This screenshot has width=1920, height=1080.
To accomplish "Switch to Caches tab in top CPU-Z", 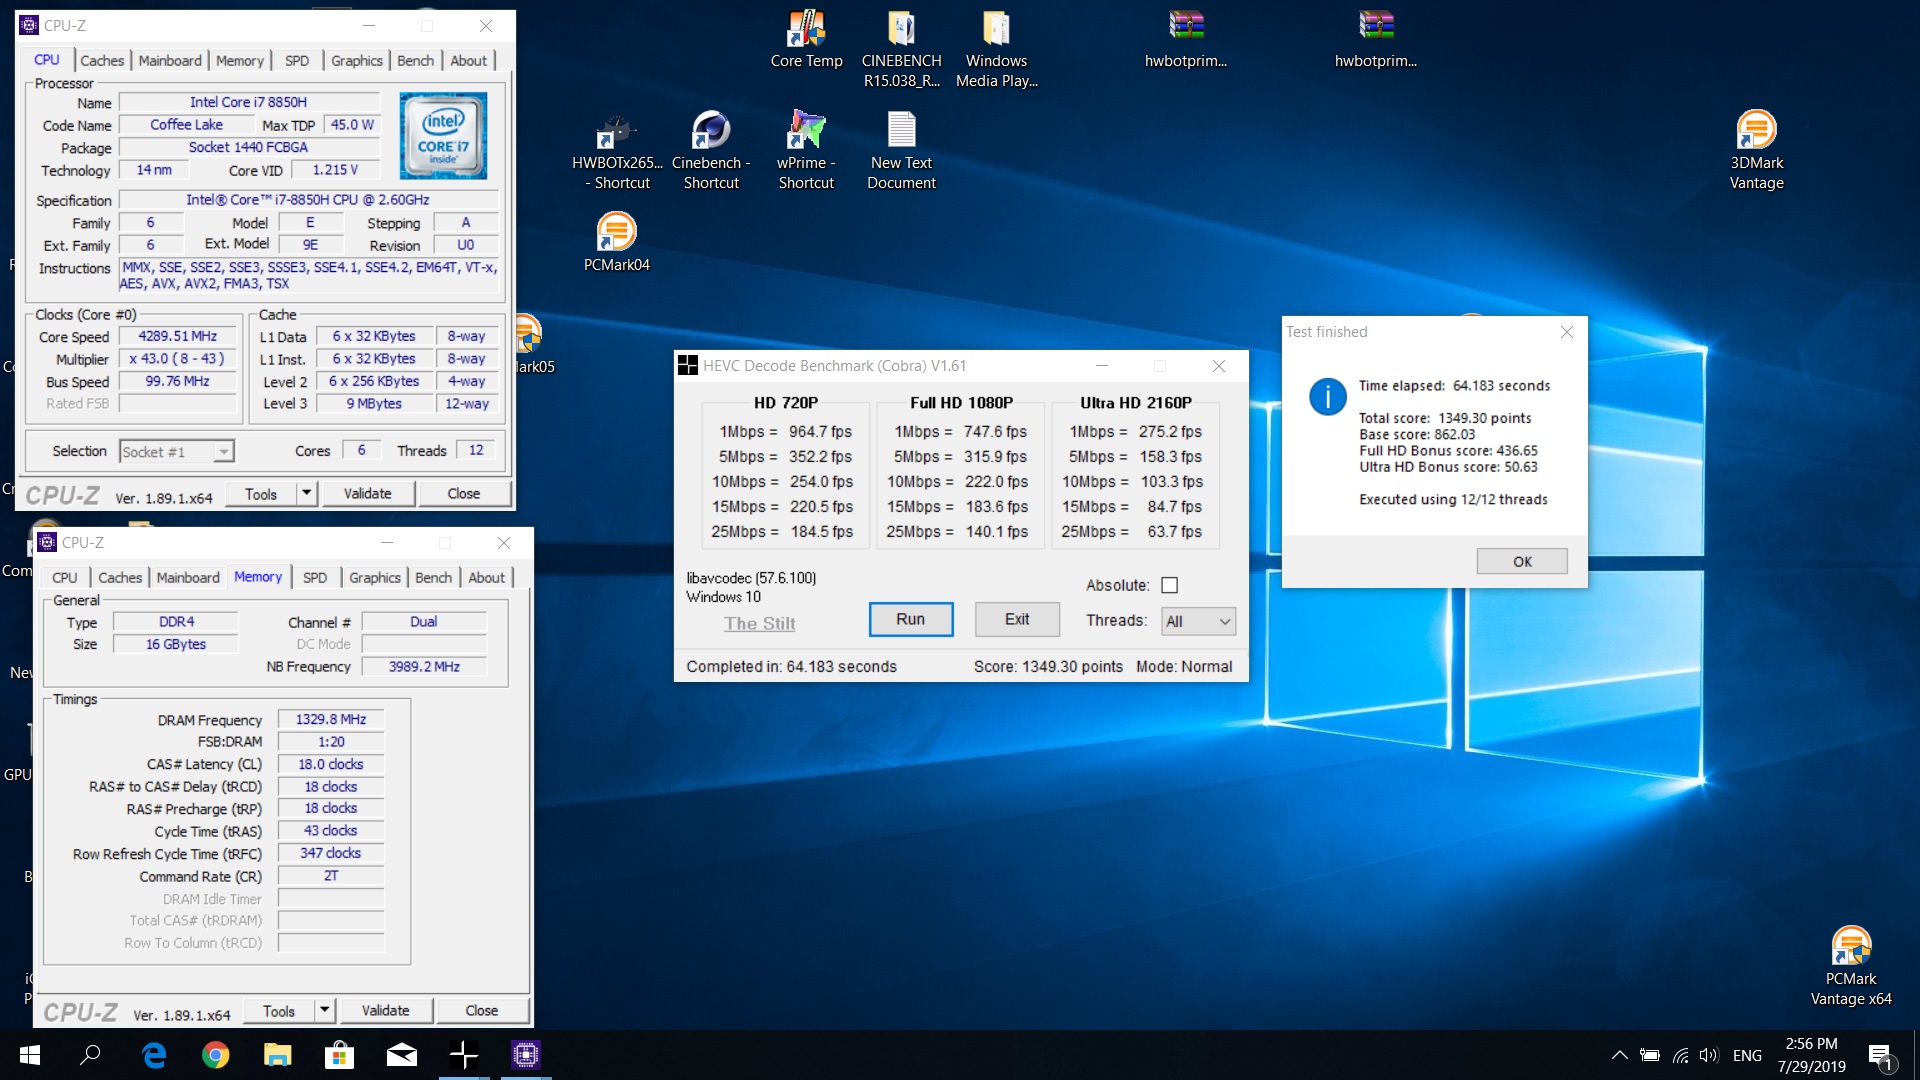I will pos(102,60).
